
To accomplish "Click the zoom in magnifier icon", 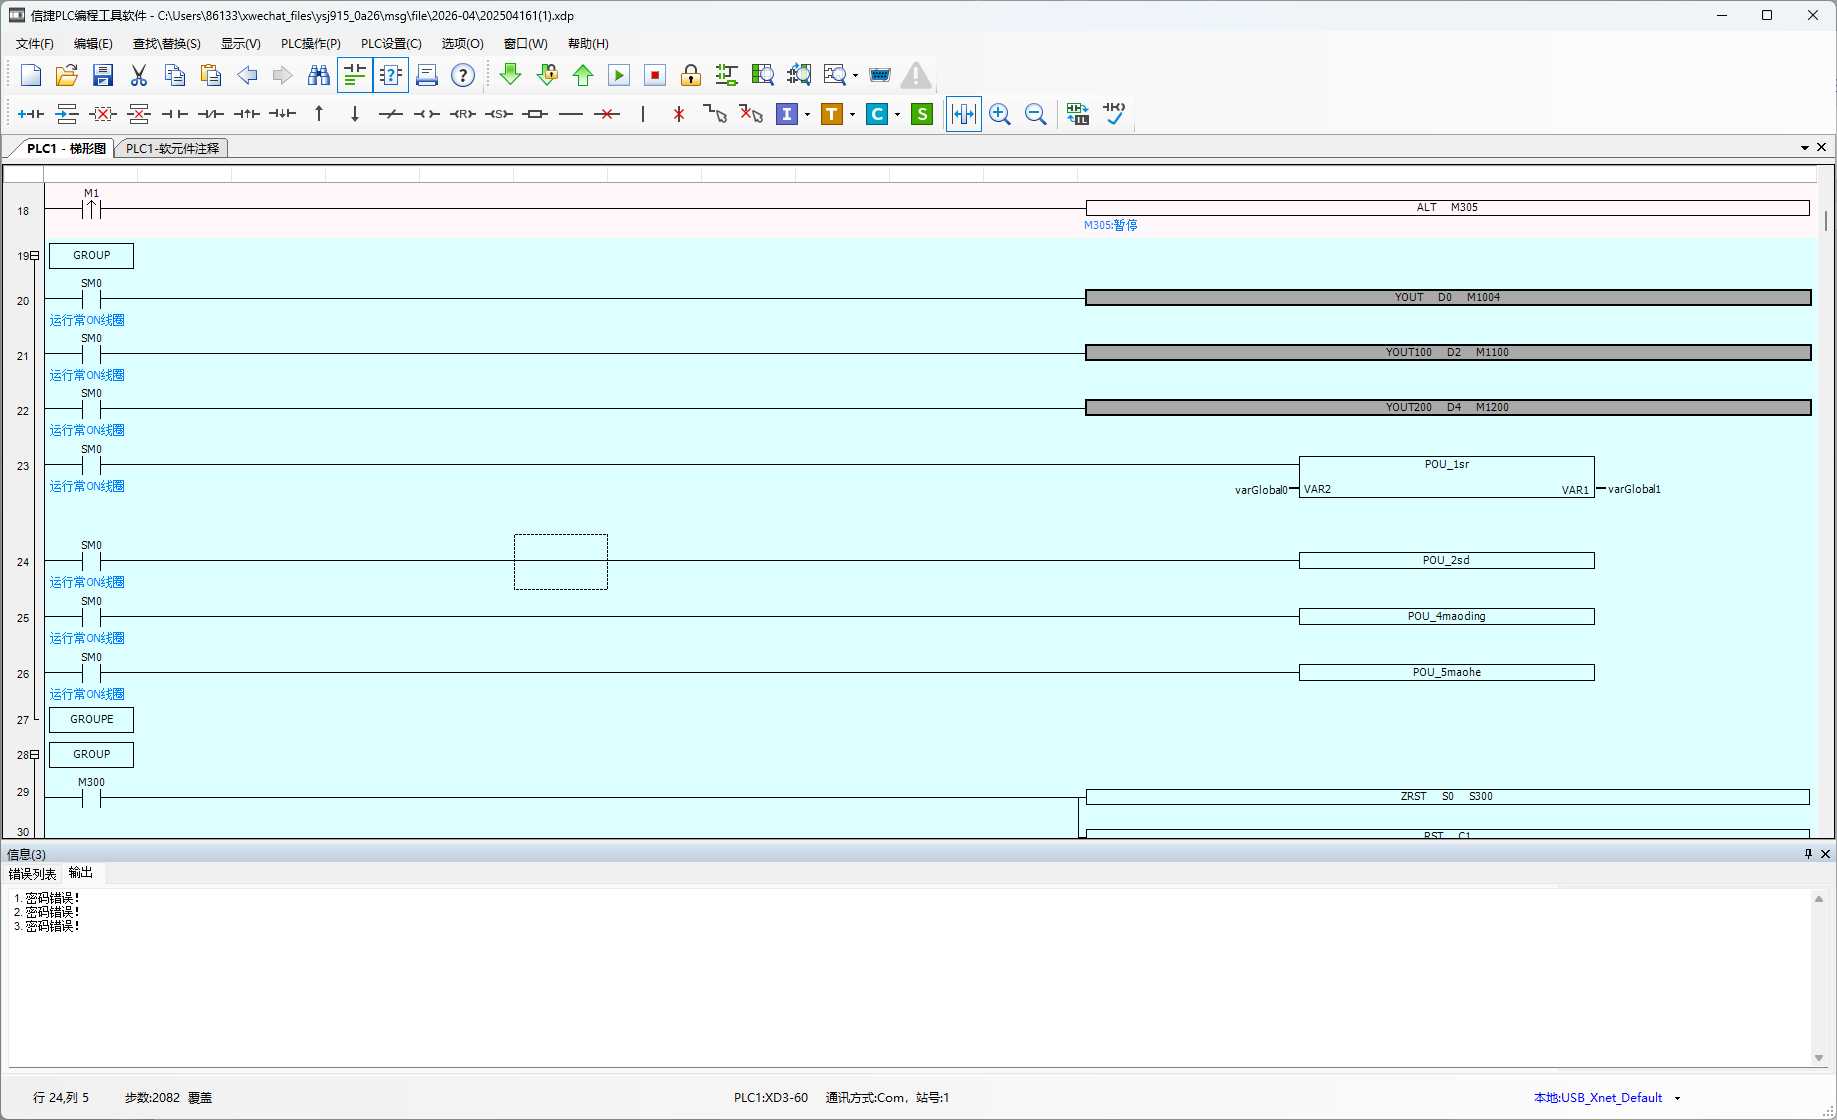I will (1000, 114).
